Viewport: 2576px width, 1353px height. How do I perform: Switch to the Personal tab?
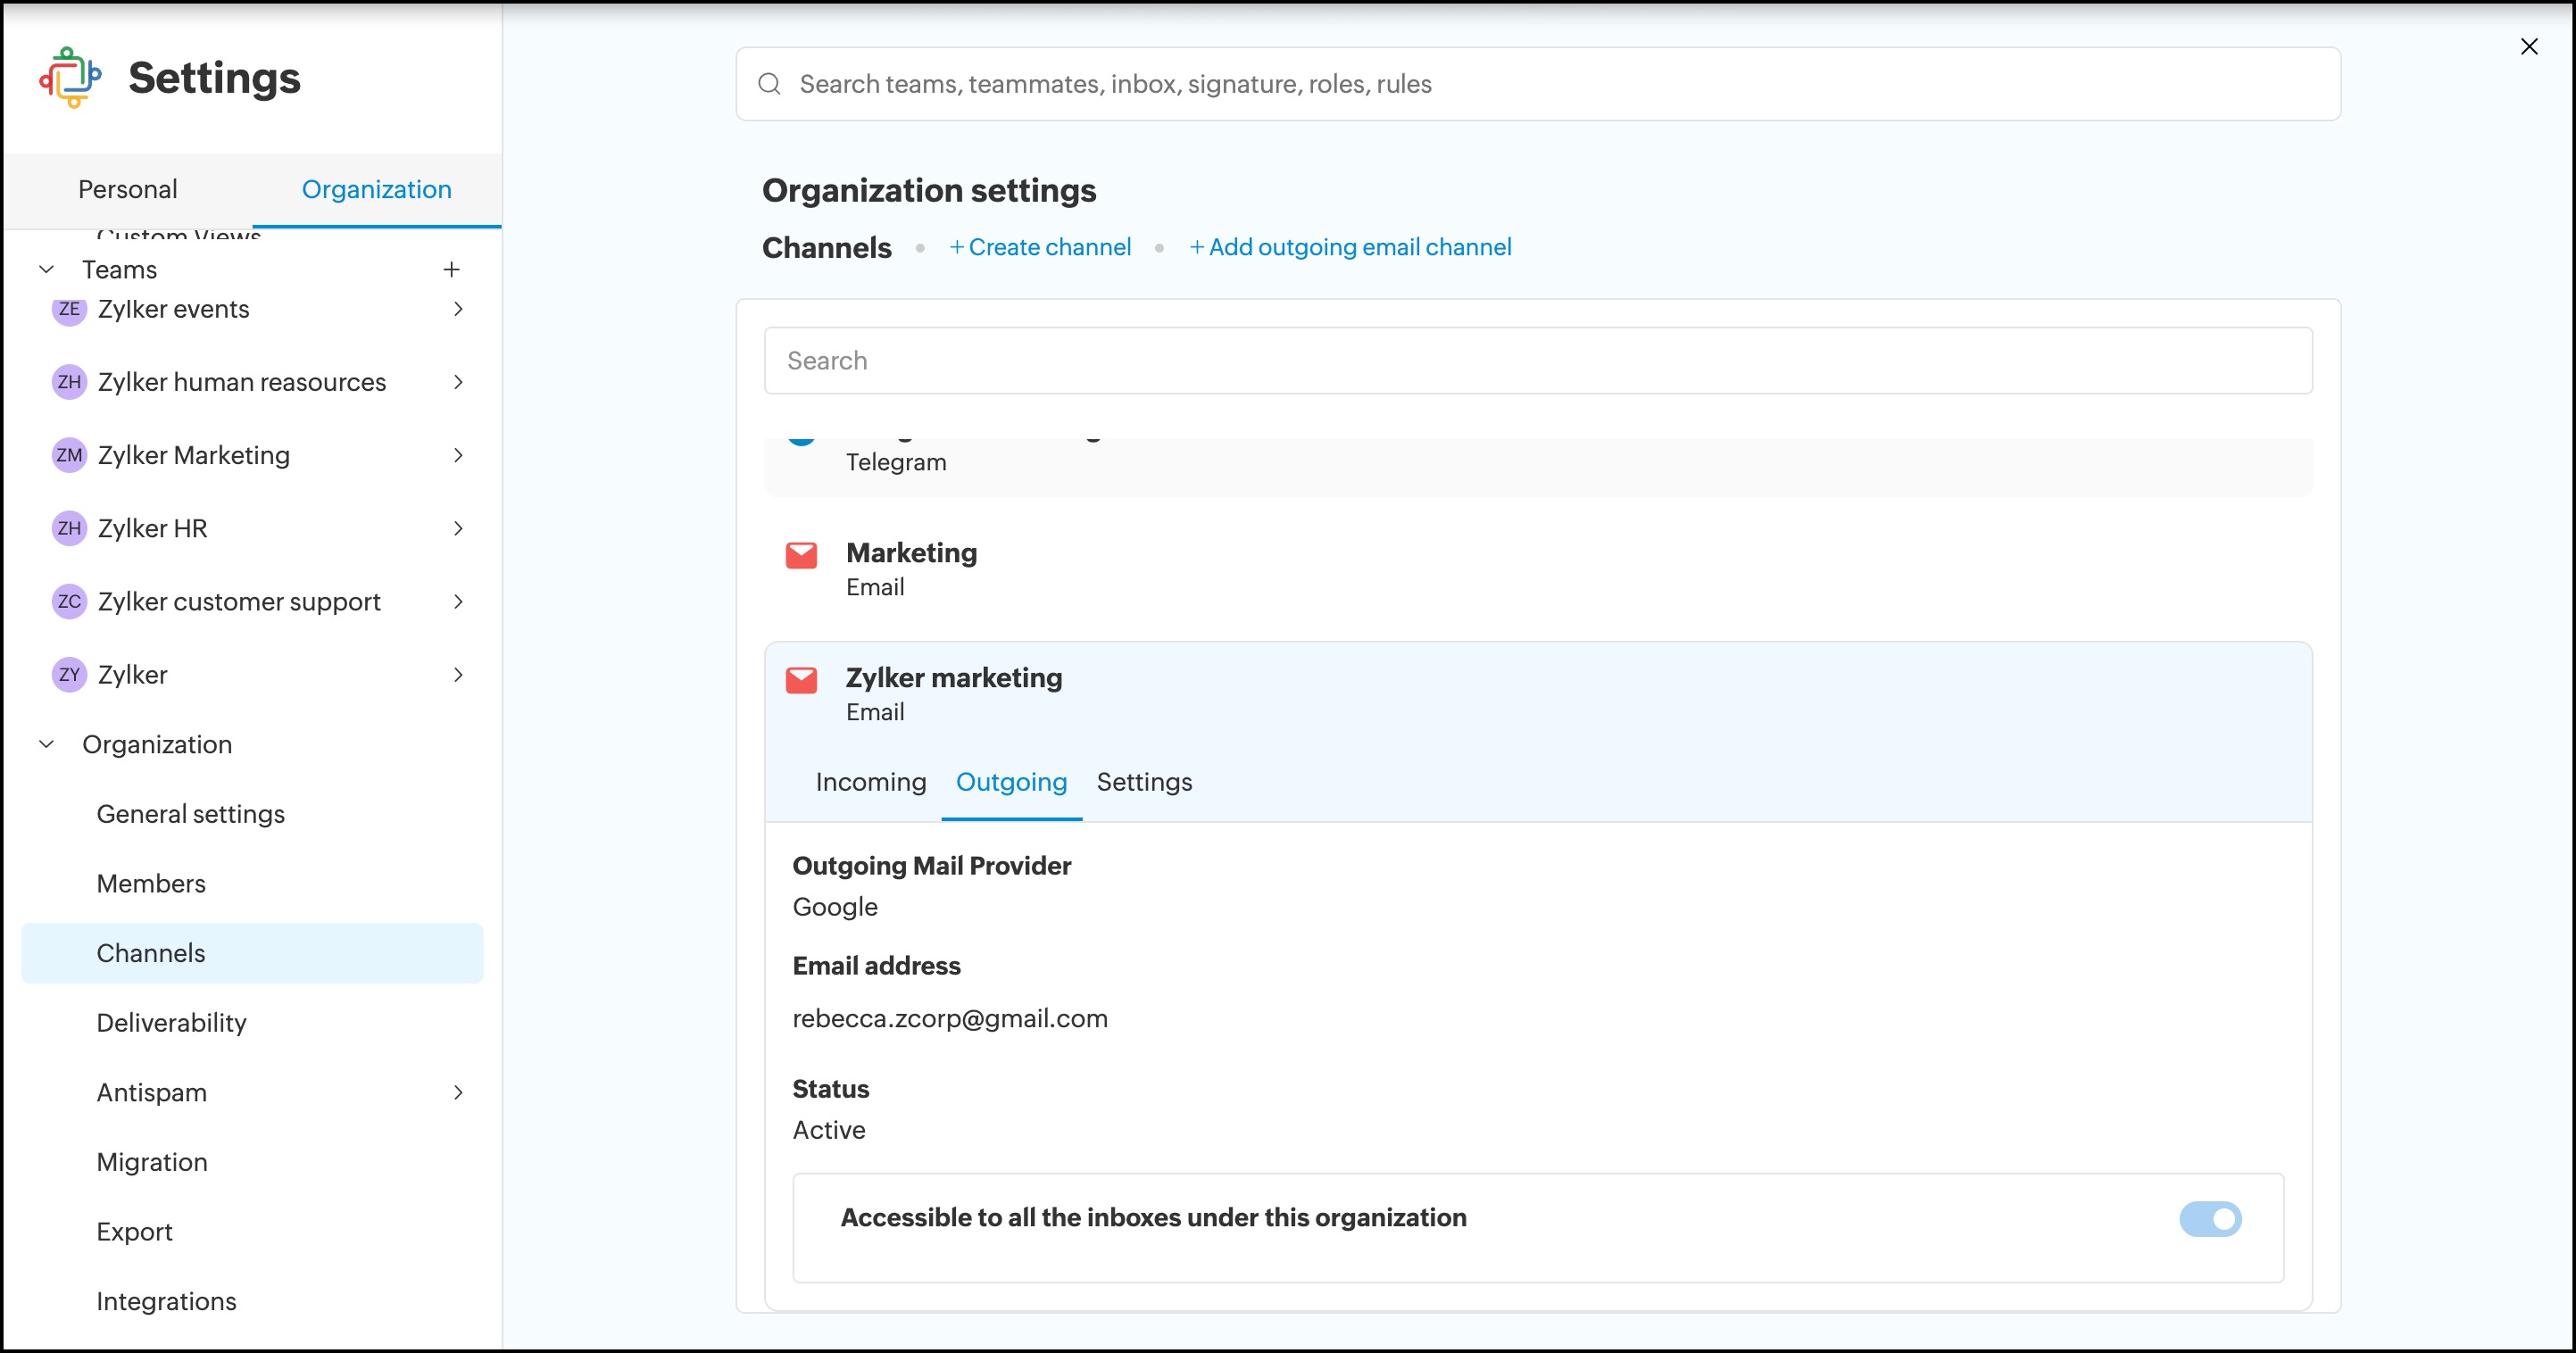(128, 189)
